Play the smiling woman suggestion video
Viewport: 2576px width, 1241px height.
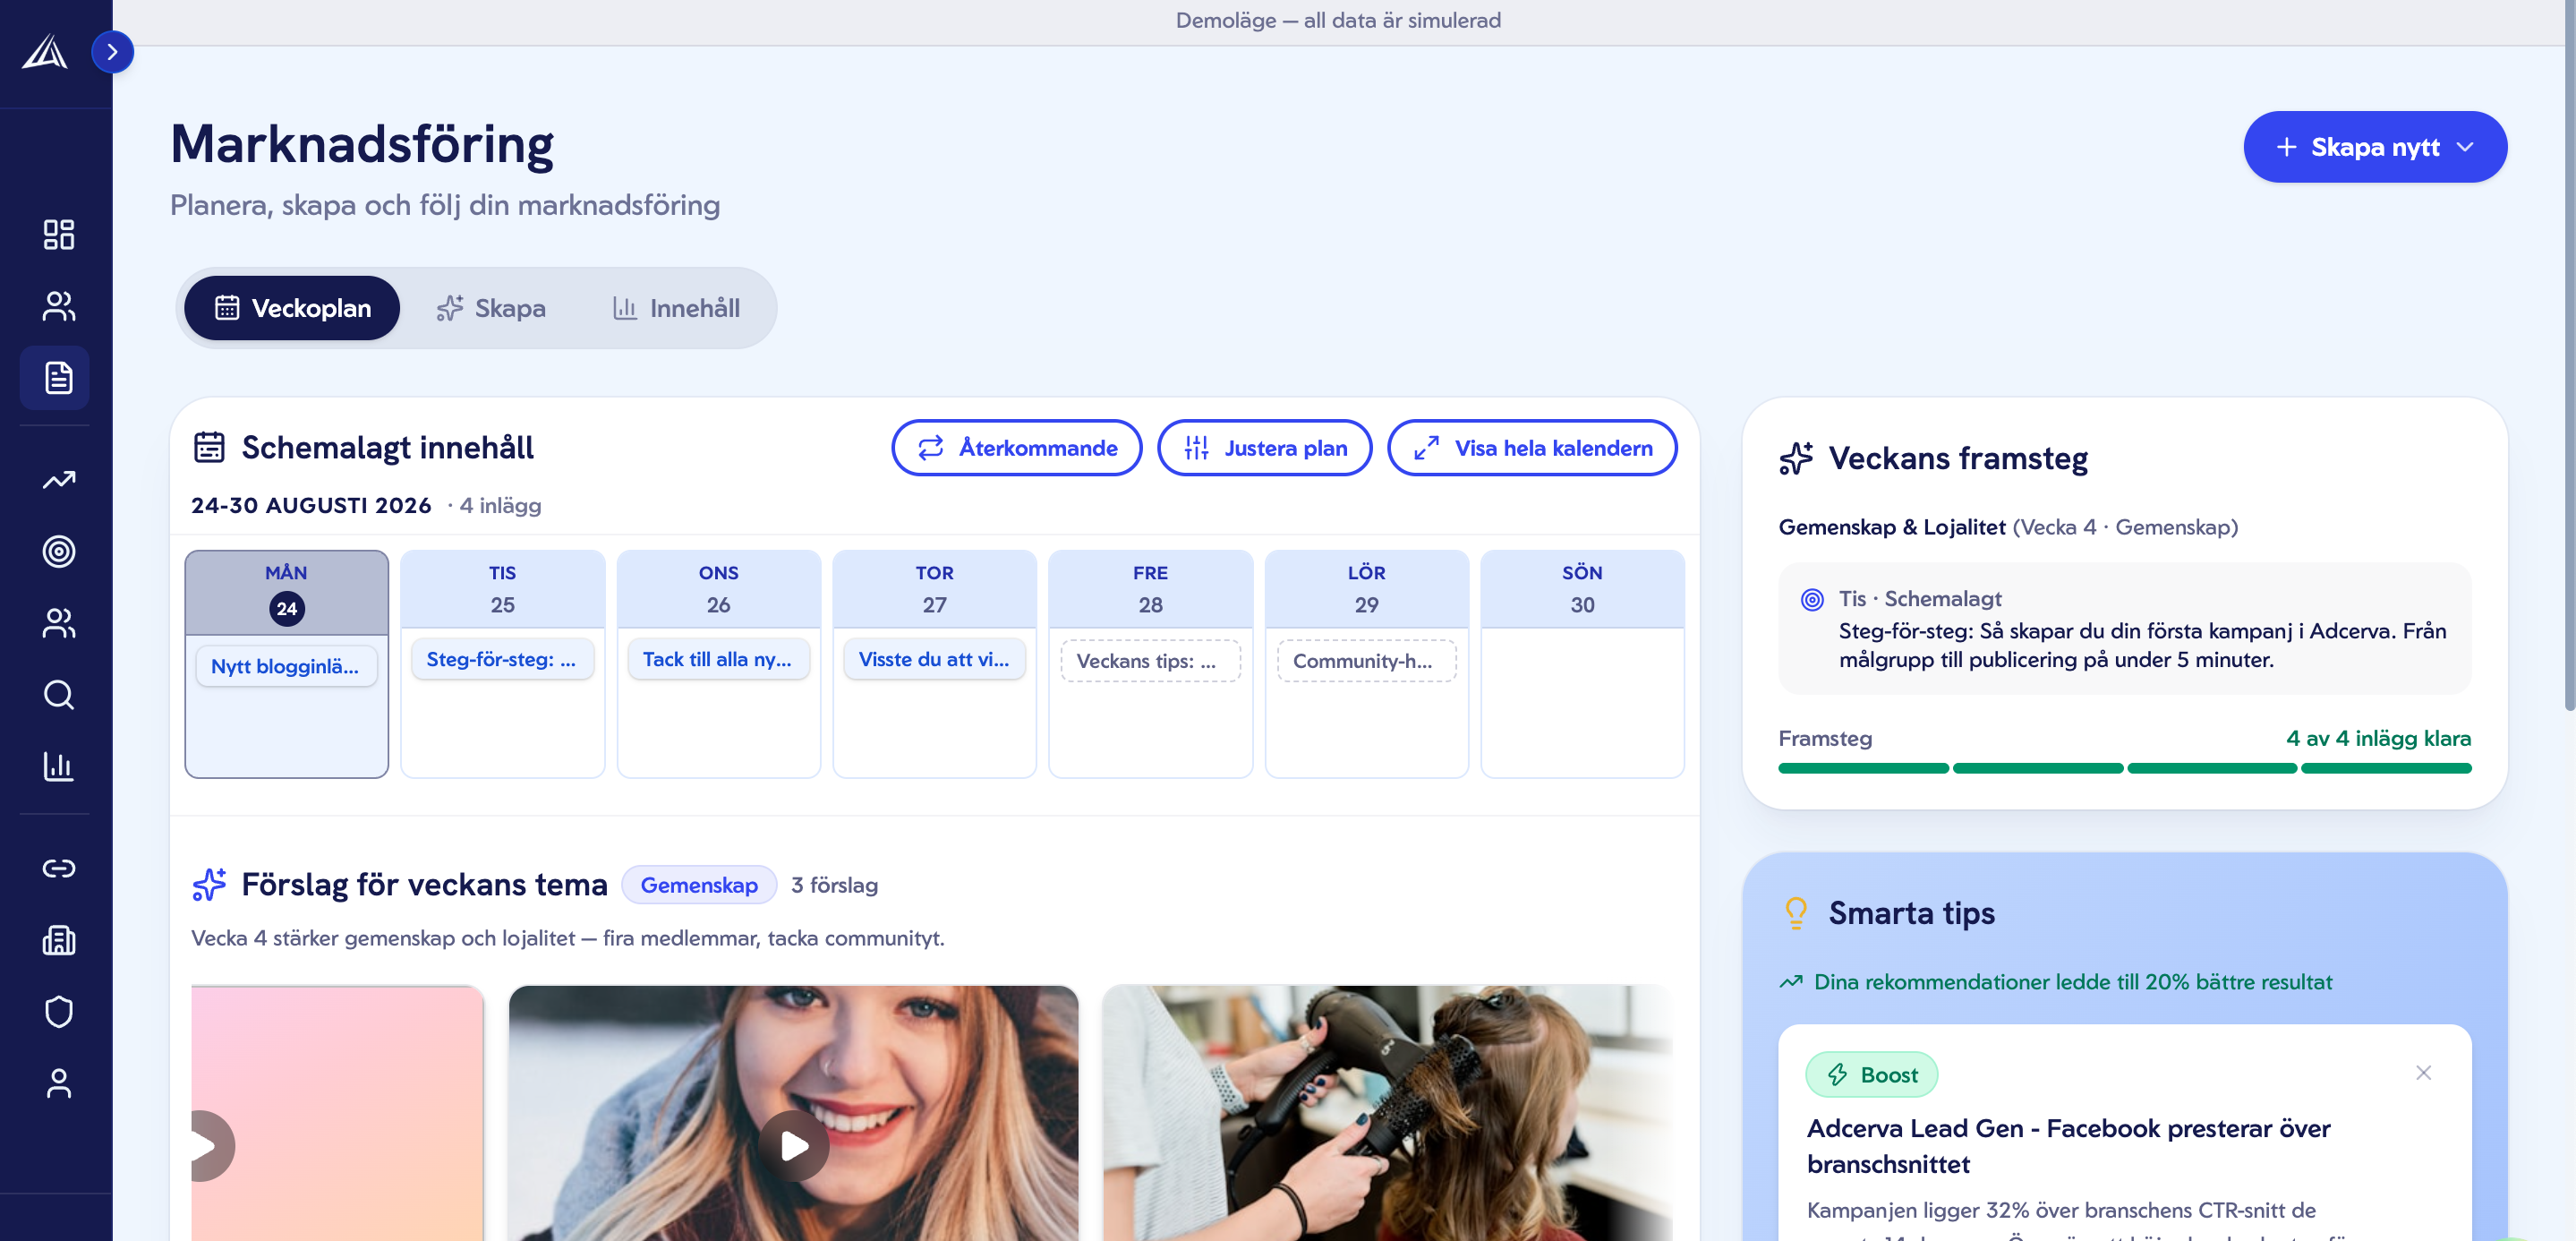(794, 1146)
